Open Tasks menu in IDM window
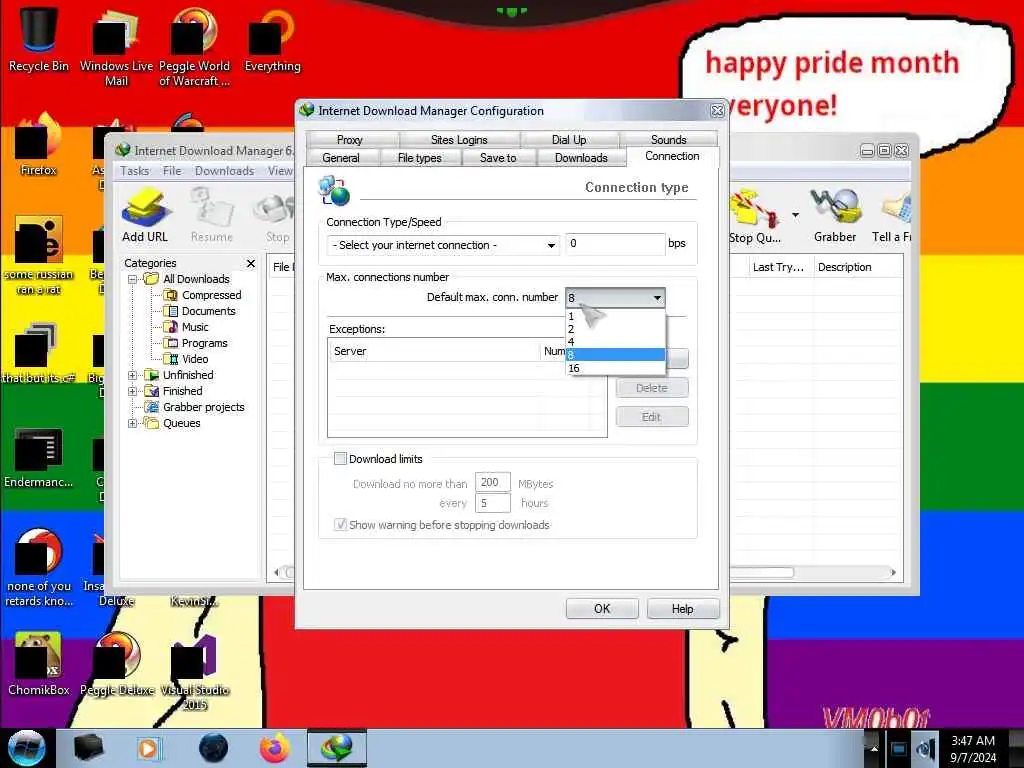Screen dimensions: 1024x768 tap(135, 170)
